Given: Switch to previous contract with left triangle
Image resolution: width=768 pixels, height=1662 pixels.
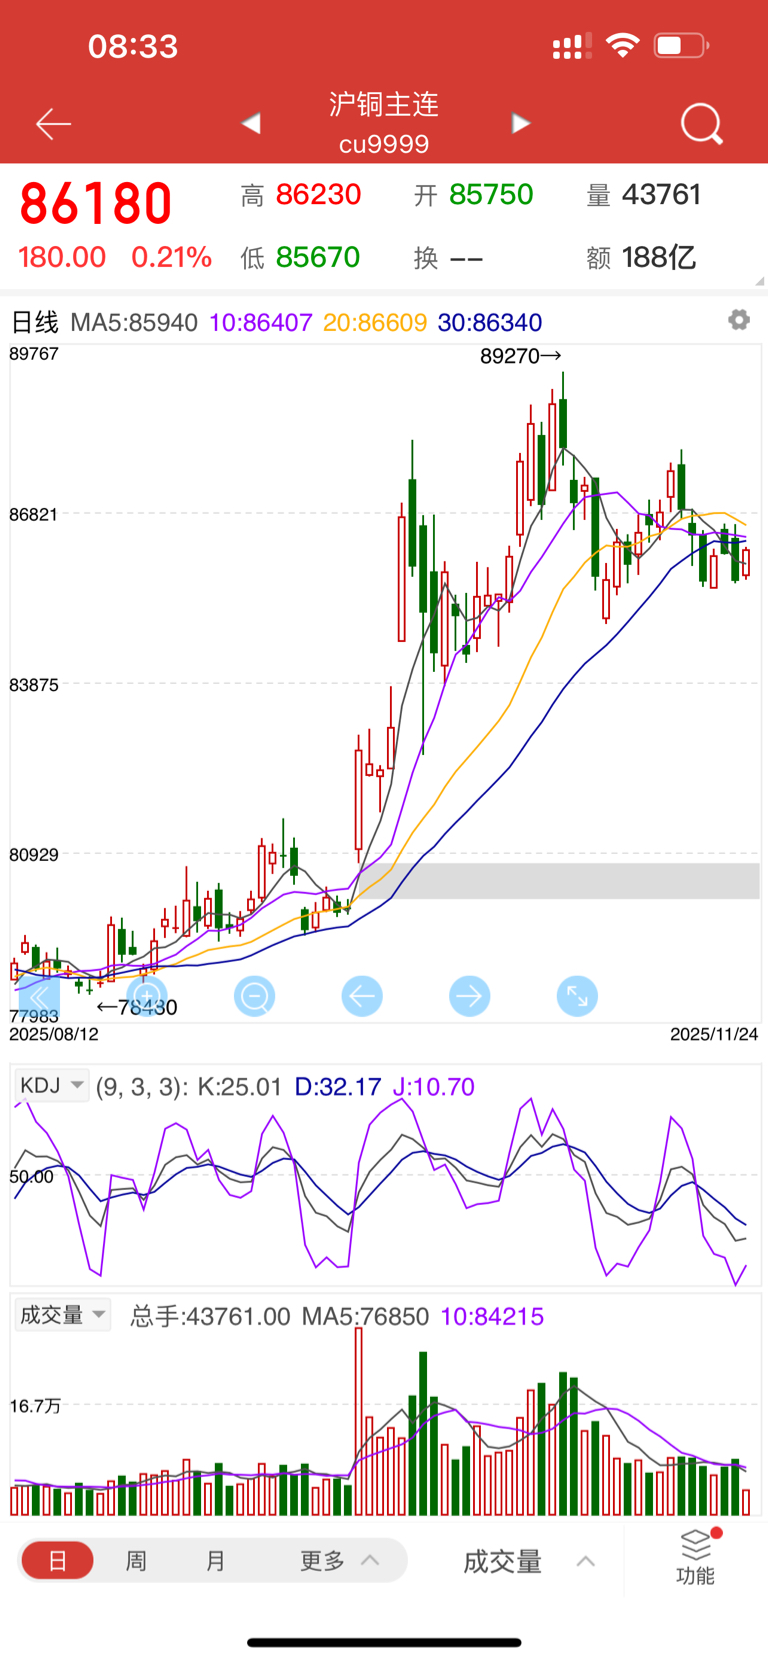Looking at the screenshot, I should tap(251, 123).
